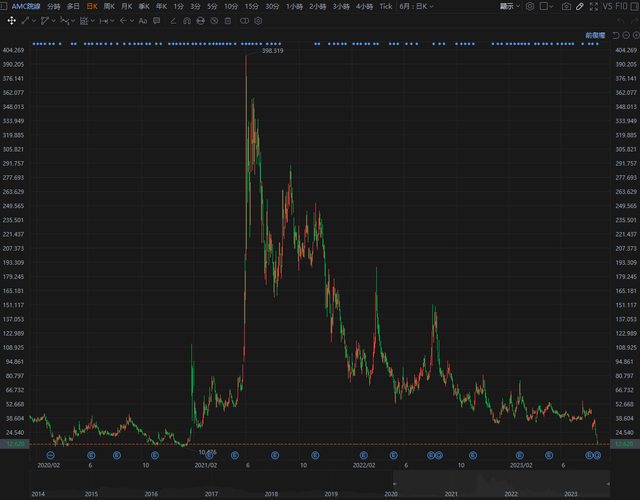Select the crosshair move cursor tool

point(11,20)
